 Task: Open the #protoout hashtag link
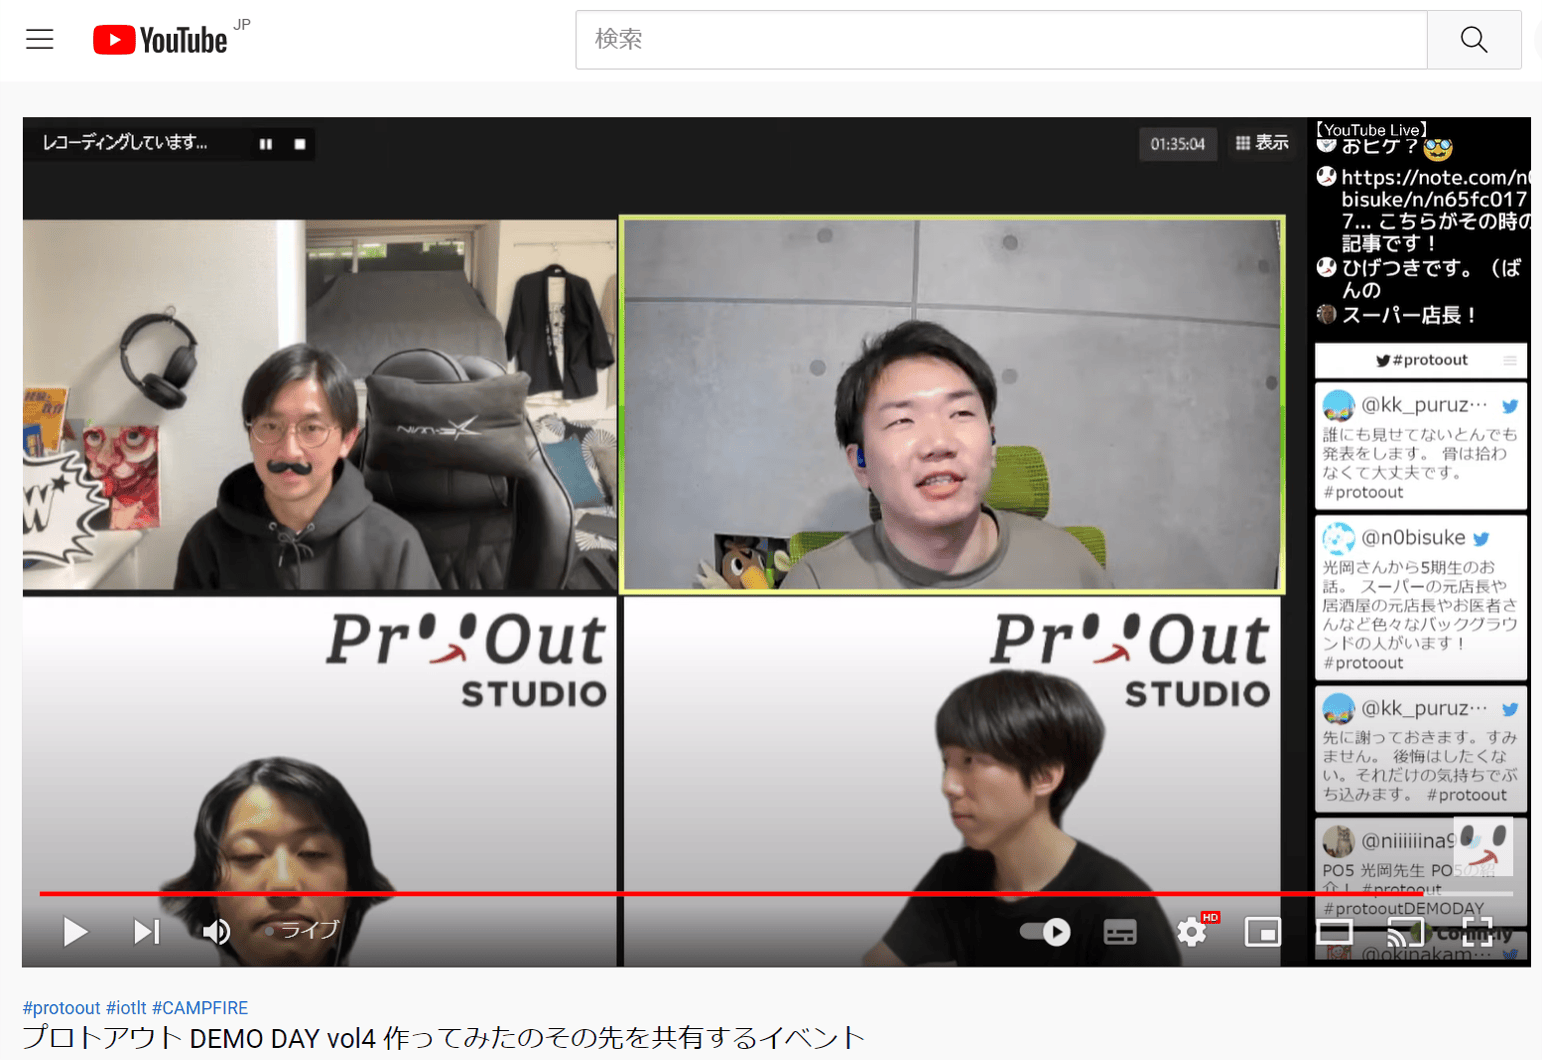[x=61, y=1008]
